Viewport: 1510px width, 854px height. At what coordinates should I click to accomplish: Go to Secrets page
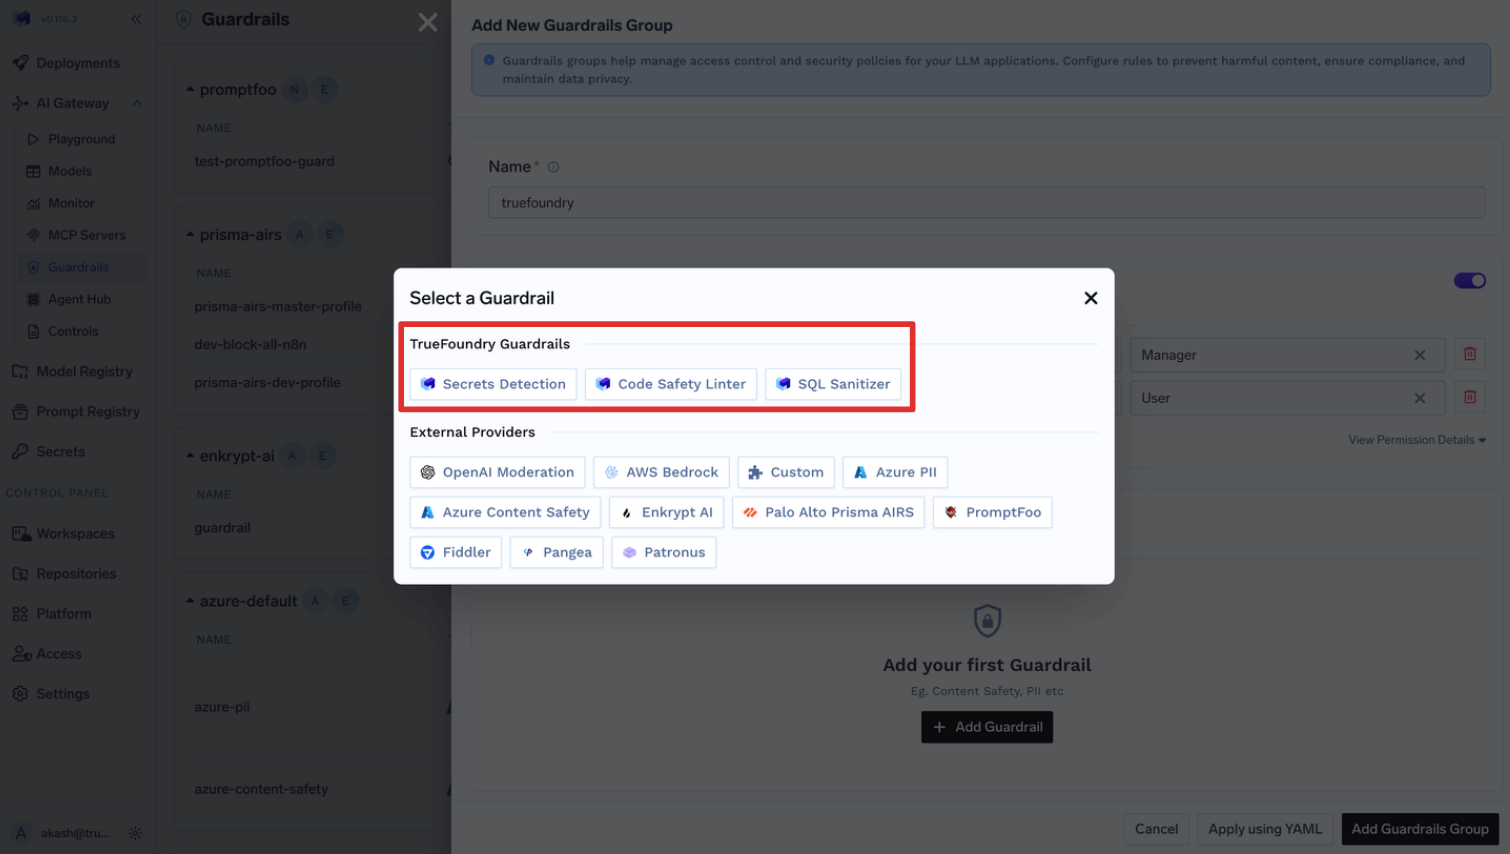coord(60,451)
